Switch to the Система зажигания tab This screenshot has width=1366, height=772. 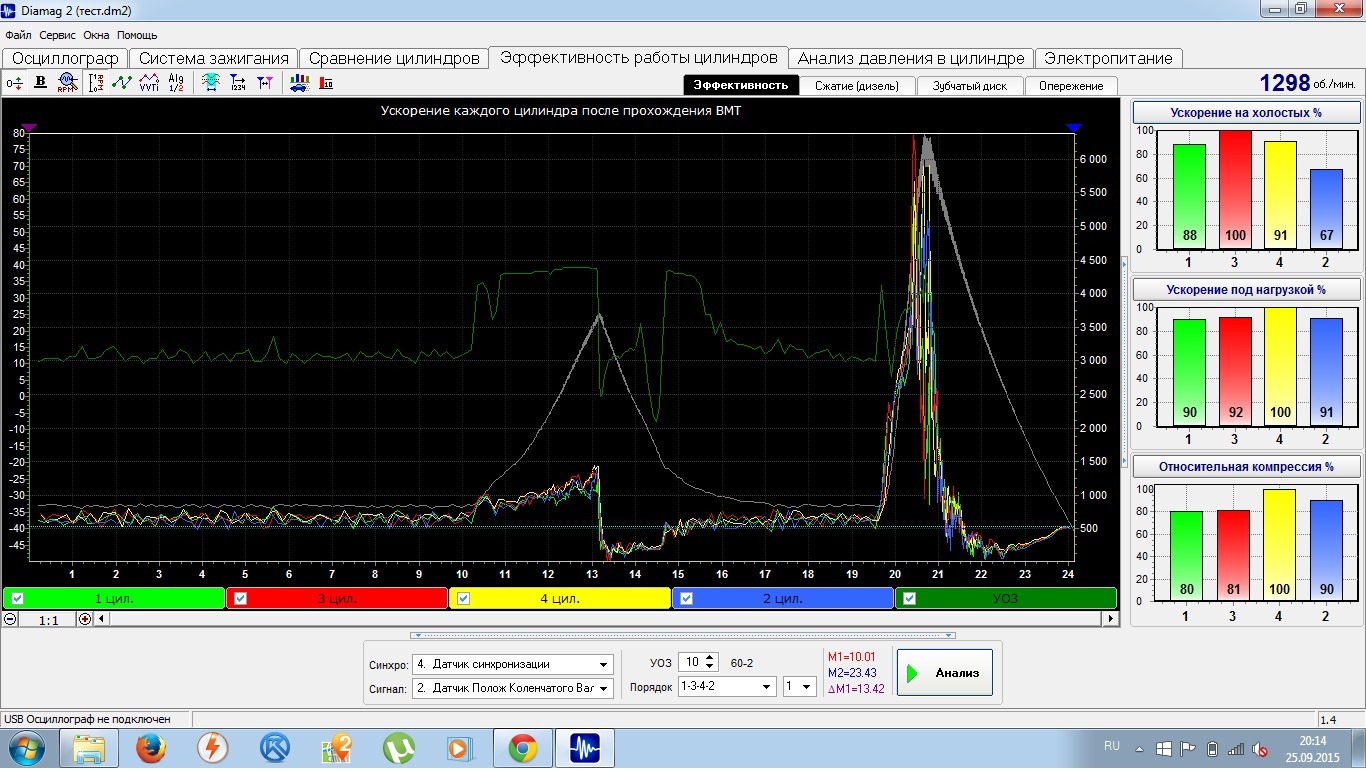213,59
